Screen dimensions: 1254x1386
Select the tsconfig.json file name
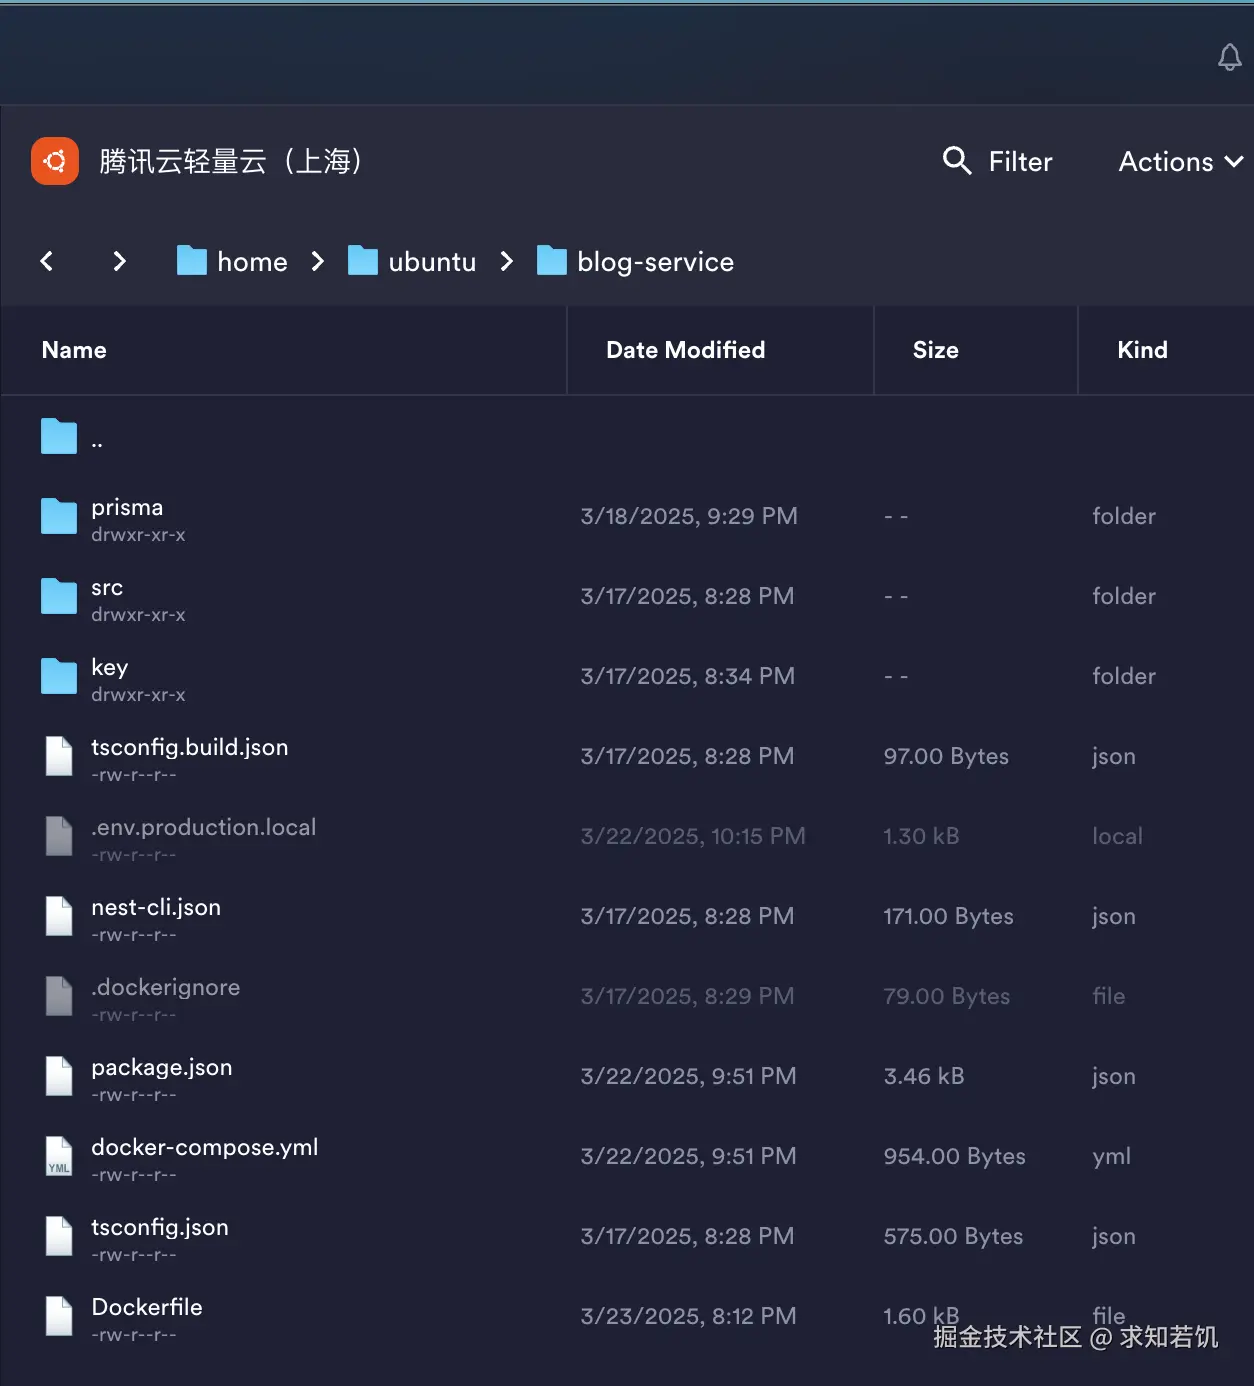point(160,1227)
